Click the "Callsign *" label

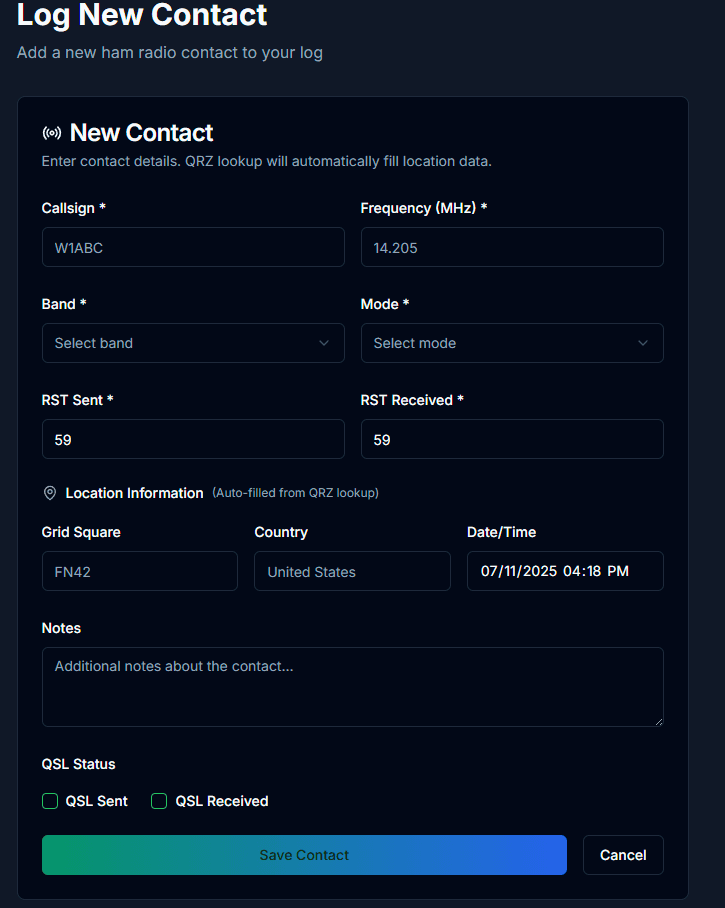tap(74, 208)
